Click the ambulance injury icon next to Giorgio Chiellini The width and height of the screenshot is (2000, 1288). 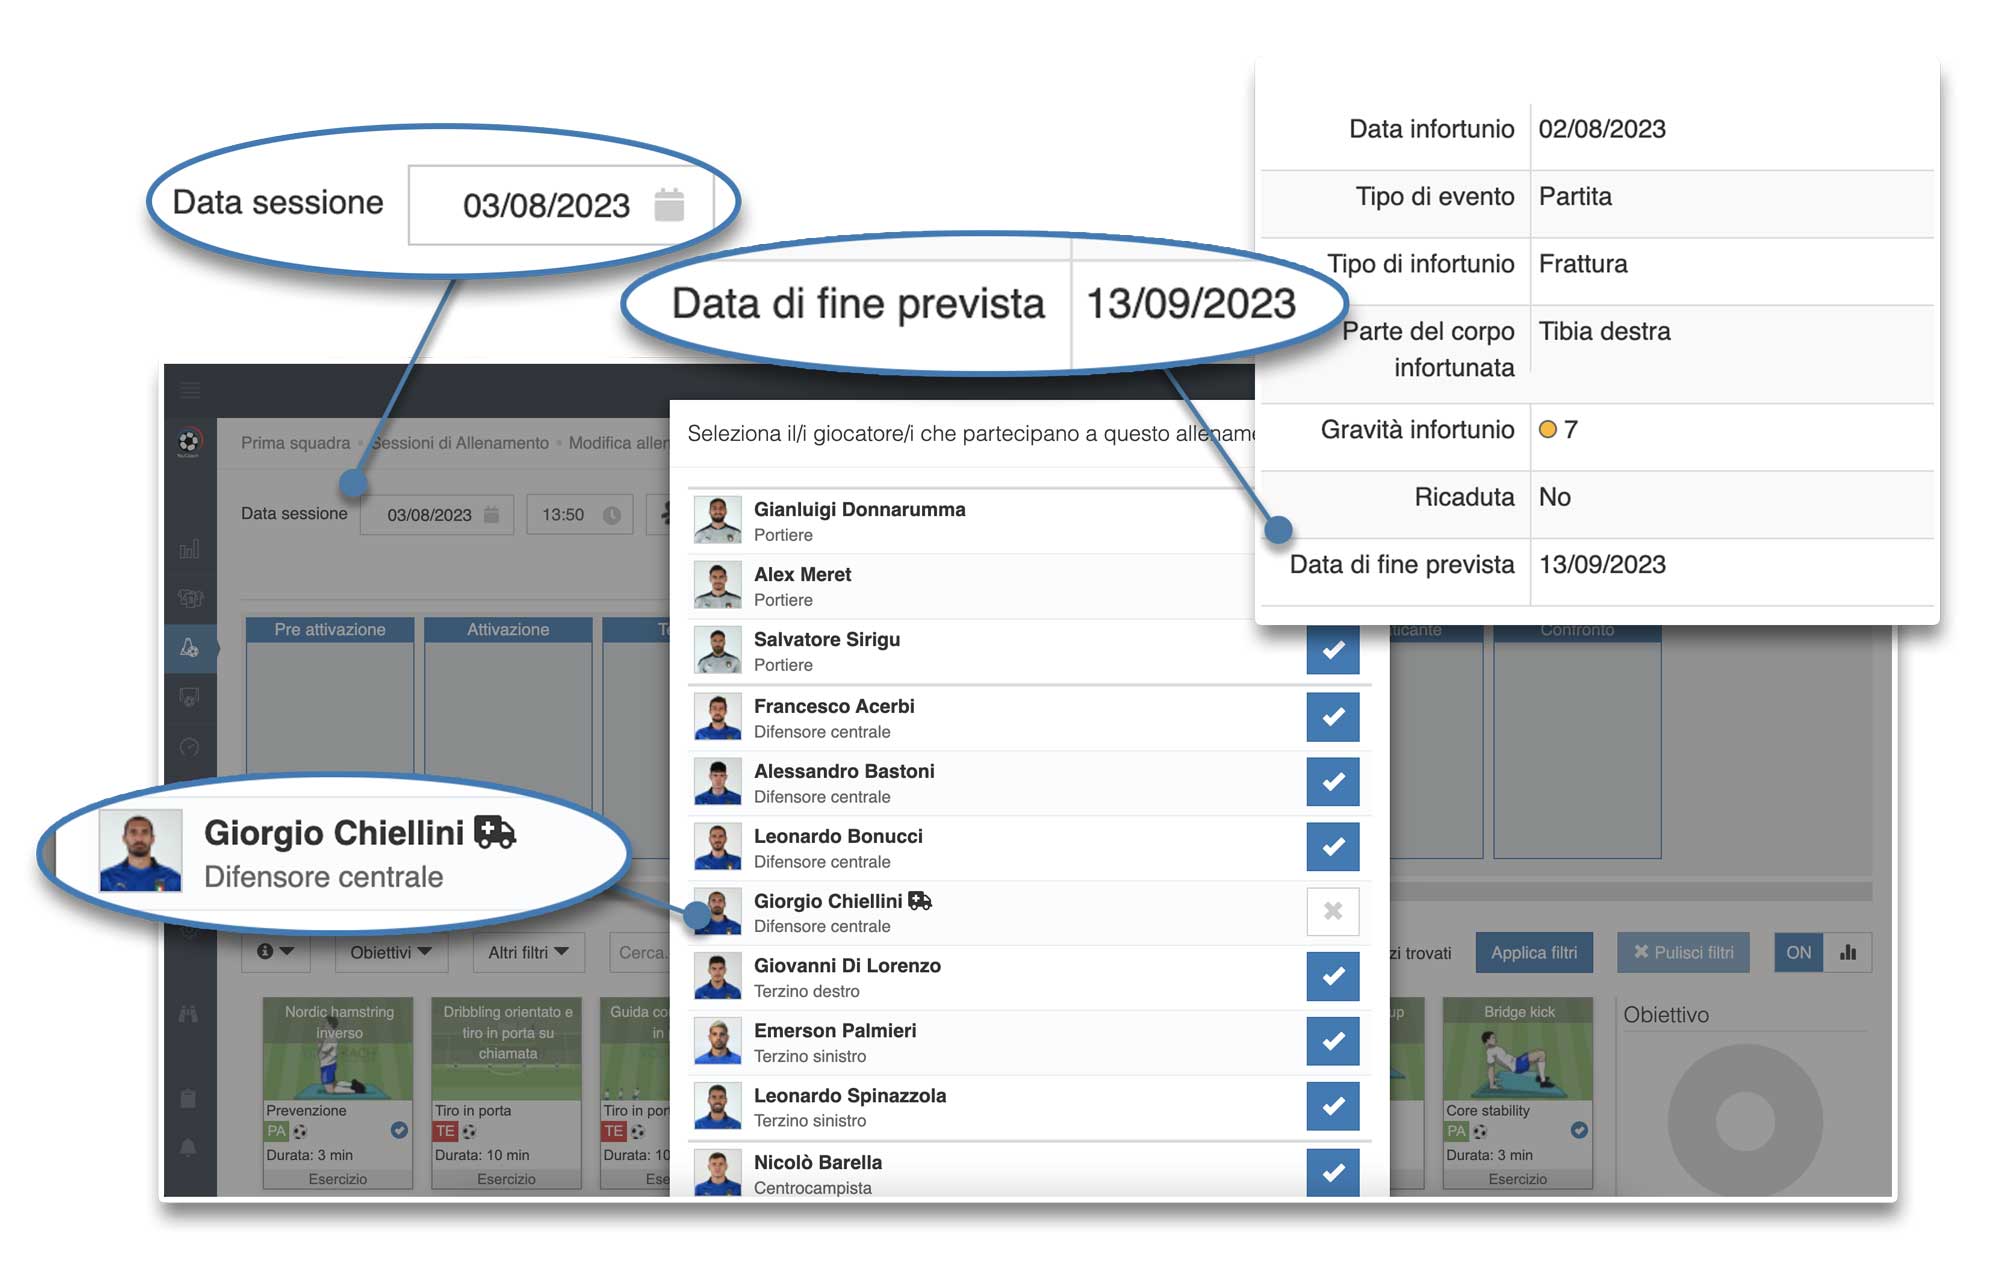pos(922,899)
